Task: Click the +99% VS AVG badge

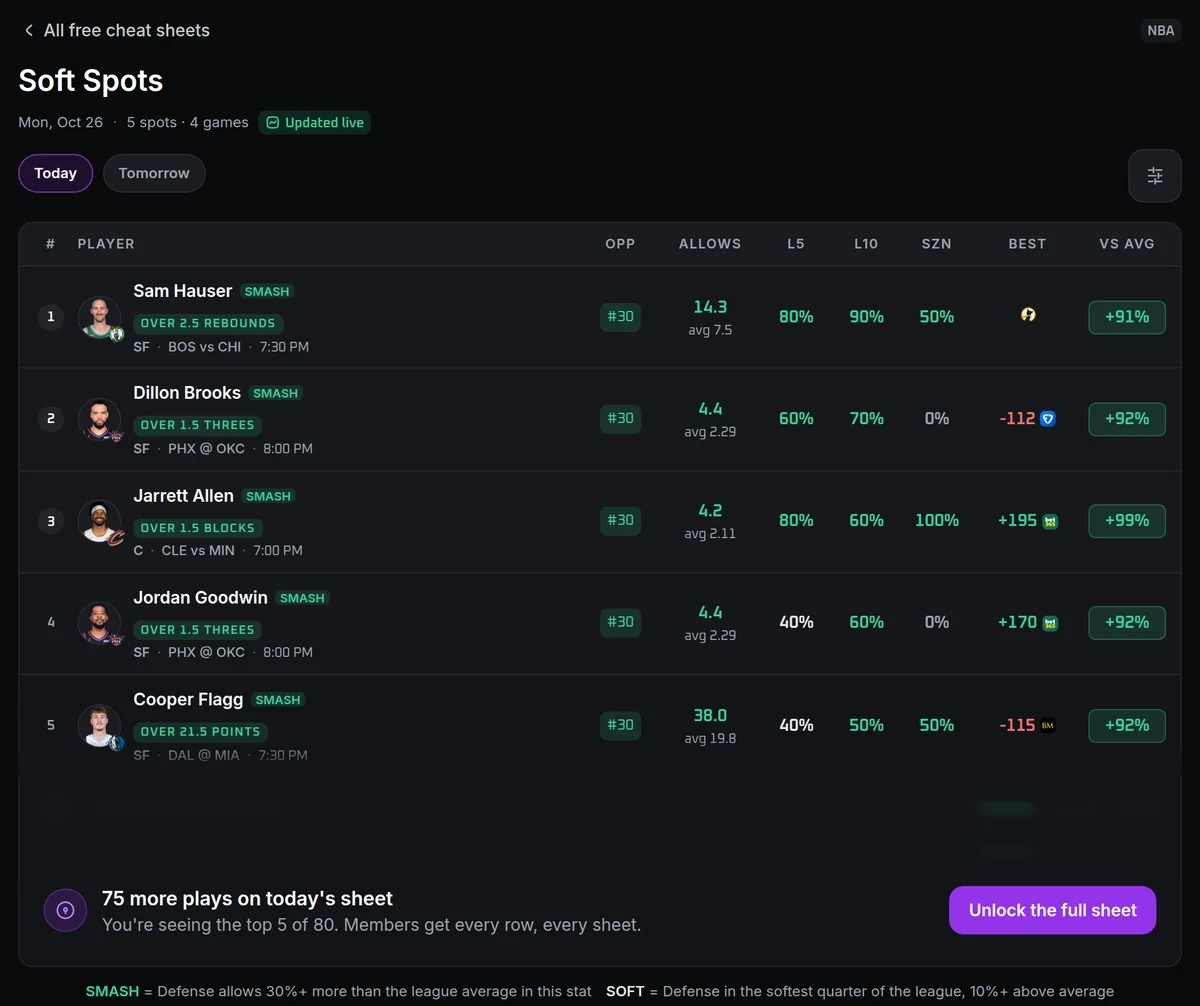Action: pos(1127,521)
